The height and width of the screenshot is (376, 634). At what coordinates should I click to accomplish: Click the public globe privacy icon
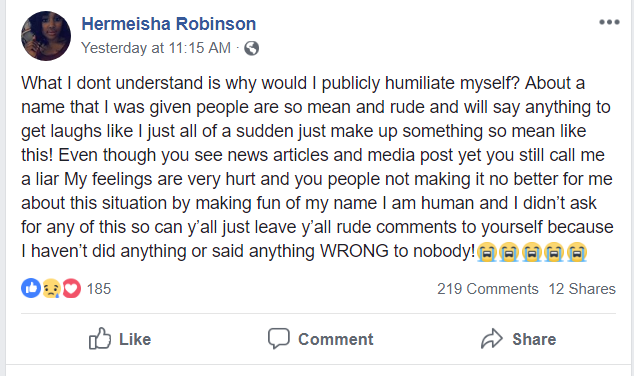click(251, 48)
